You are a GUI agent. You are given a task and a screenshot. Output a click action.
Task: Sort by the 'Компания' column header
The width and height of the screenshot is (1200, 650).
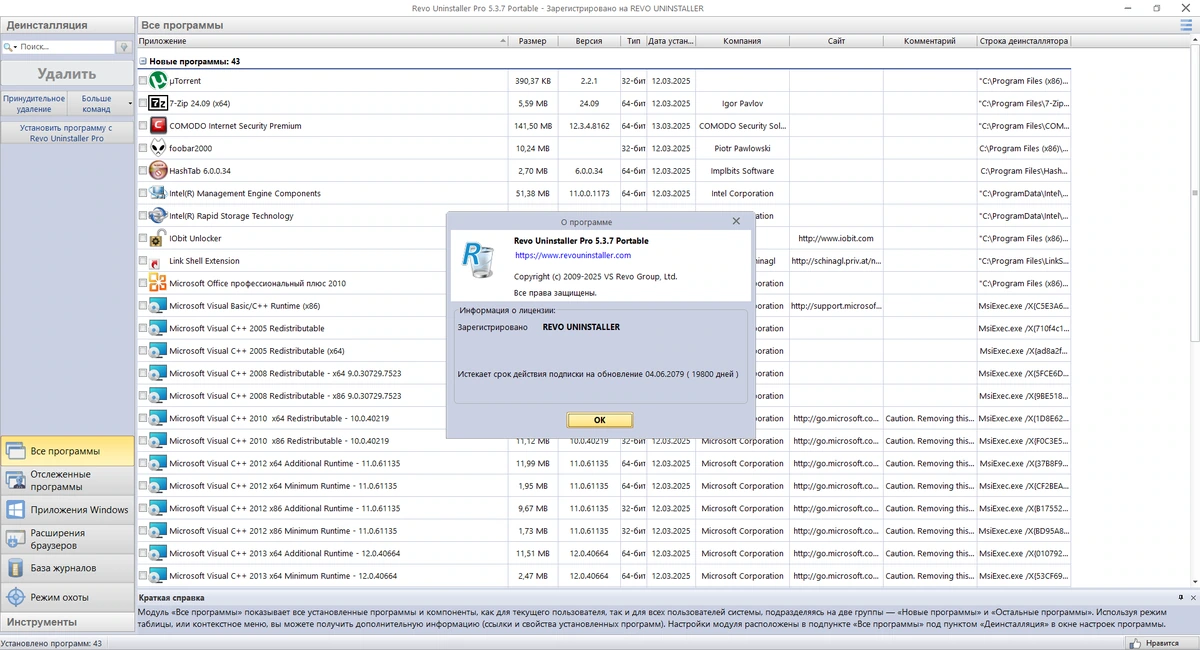(x=742, y=41)
